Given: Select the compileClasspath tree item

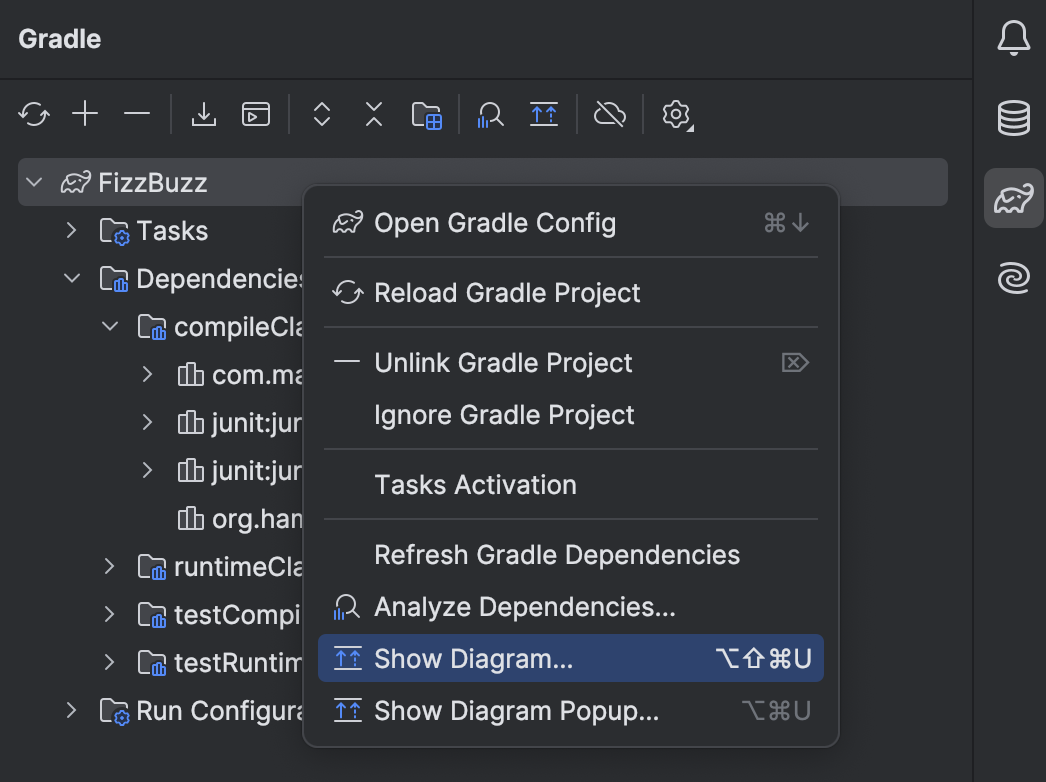Looking at the screenshot, I should (x=245, y=326).
